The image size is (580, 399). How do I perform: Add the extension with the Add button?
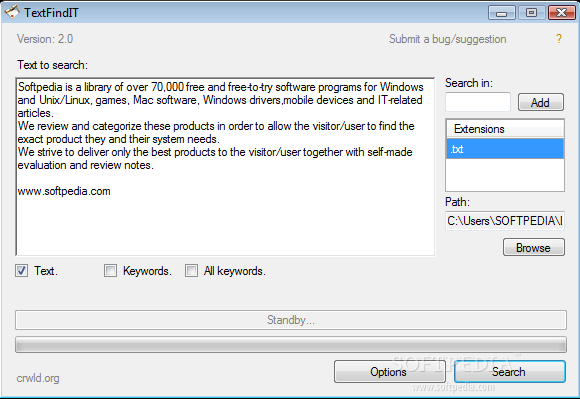click(540, 102)
